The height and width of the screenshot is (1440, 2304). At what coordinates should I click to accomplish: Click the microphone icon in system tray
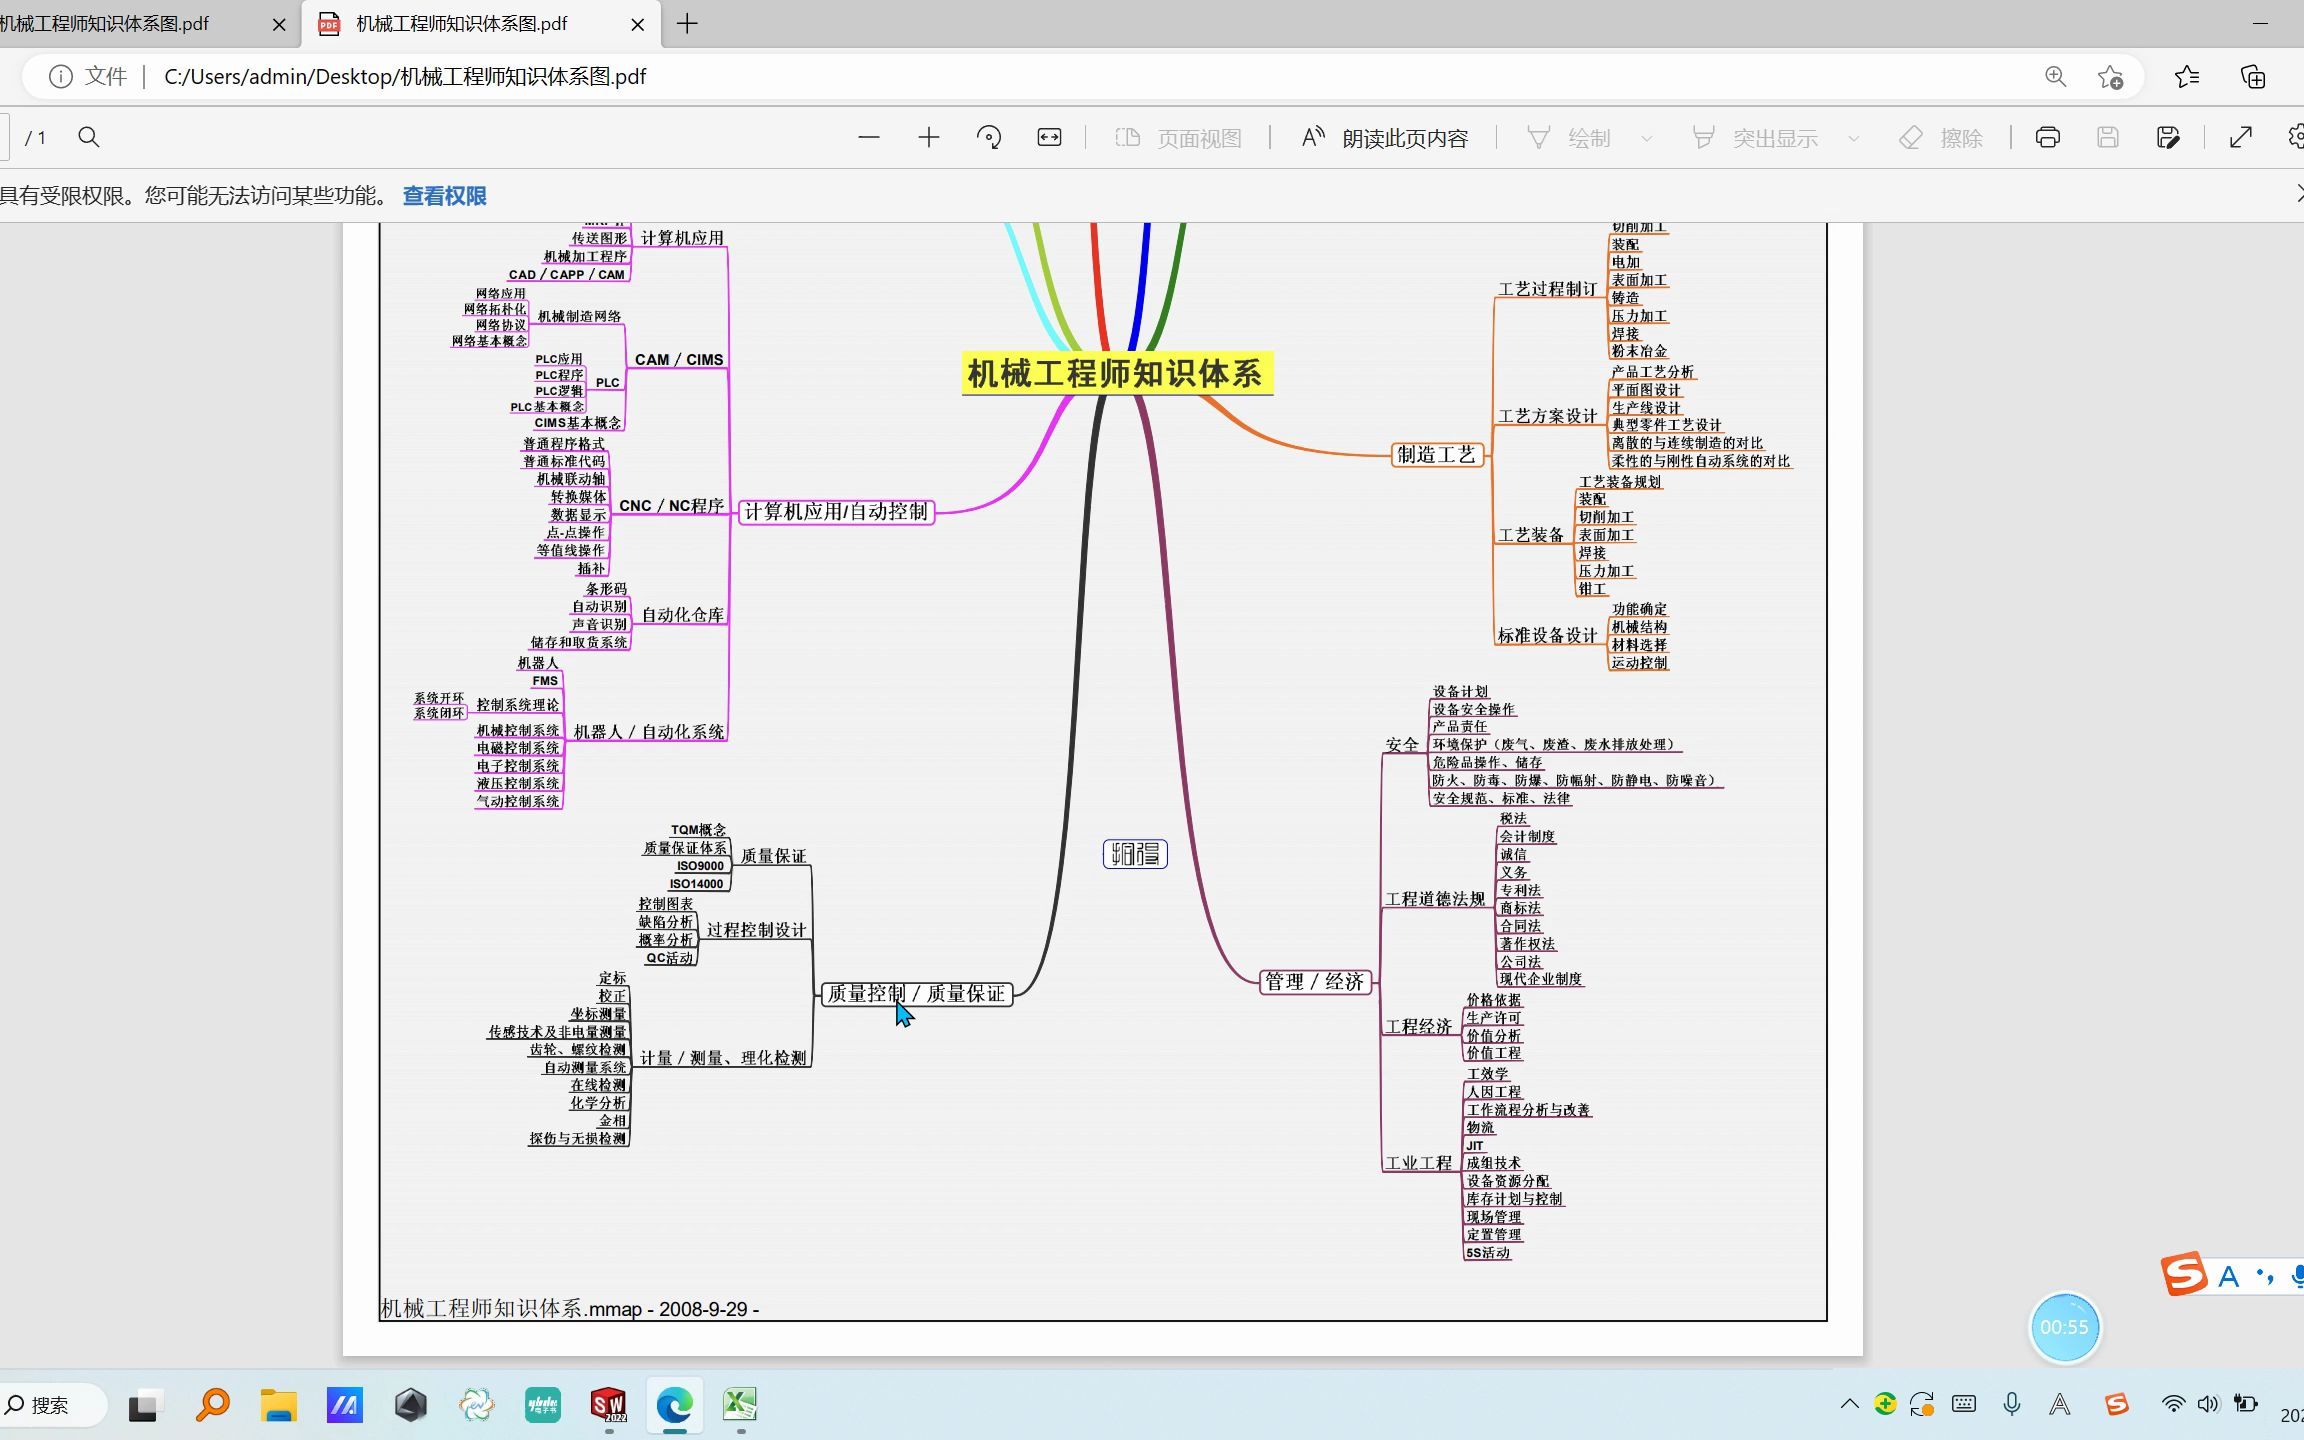(x=2012, y=1404)
